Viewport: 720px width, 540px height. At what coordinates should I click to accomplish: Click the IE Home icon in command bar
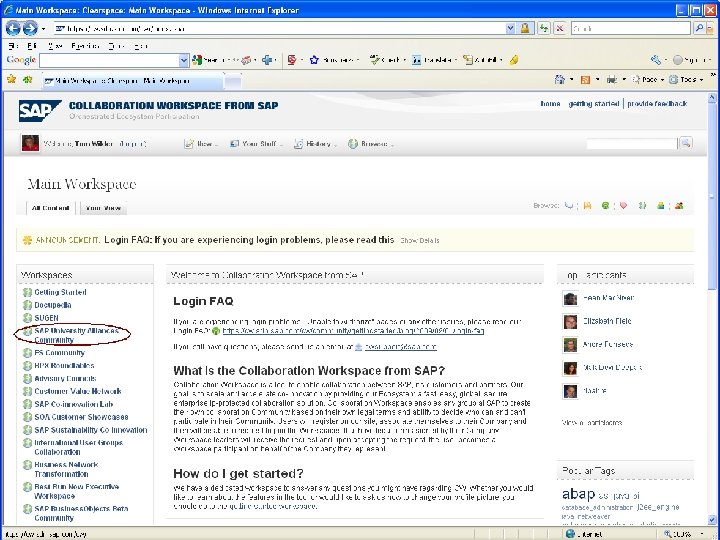559,79
